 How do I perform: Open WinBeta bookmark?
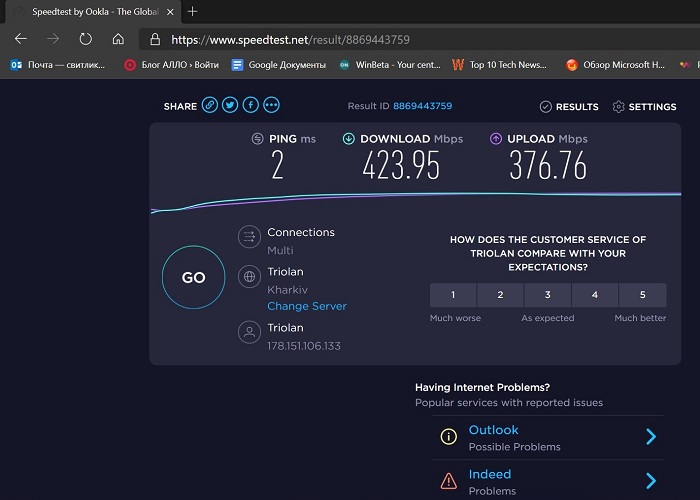click(x=390, y=65)
